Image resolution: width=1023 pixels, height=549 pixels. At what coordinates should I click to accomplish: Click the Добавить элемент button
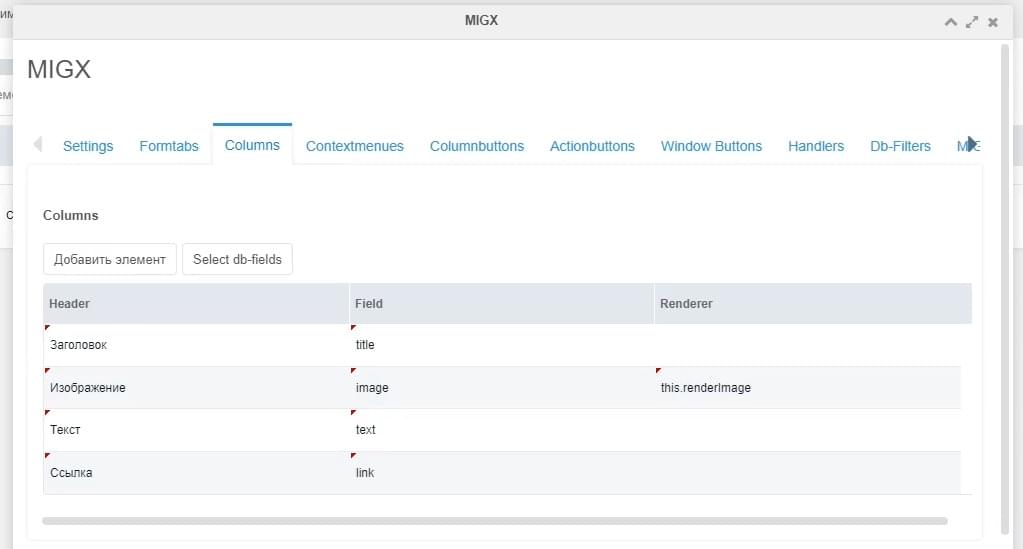[110, 259]
